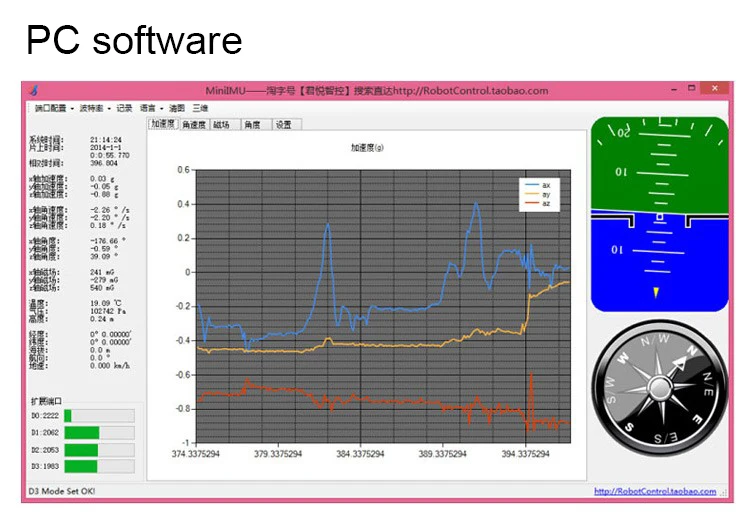This screenshot has width=750, height=525.
Task: Click the z-axis angle value 39.09°
Action: coord(104,256)
